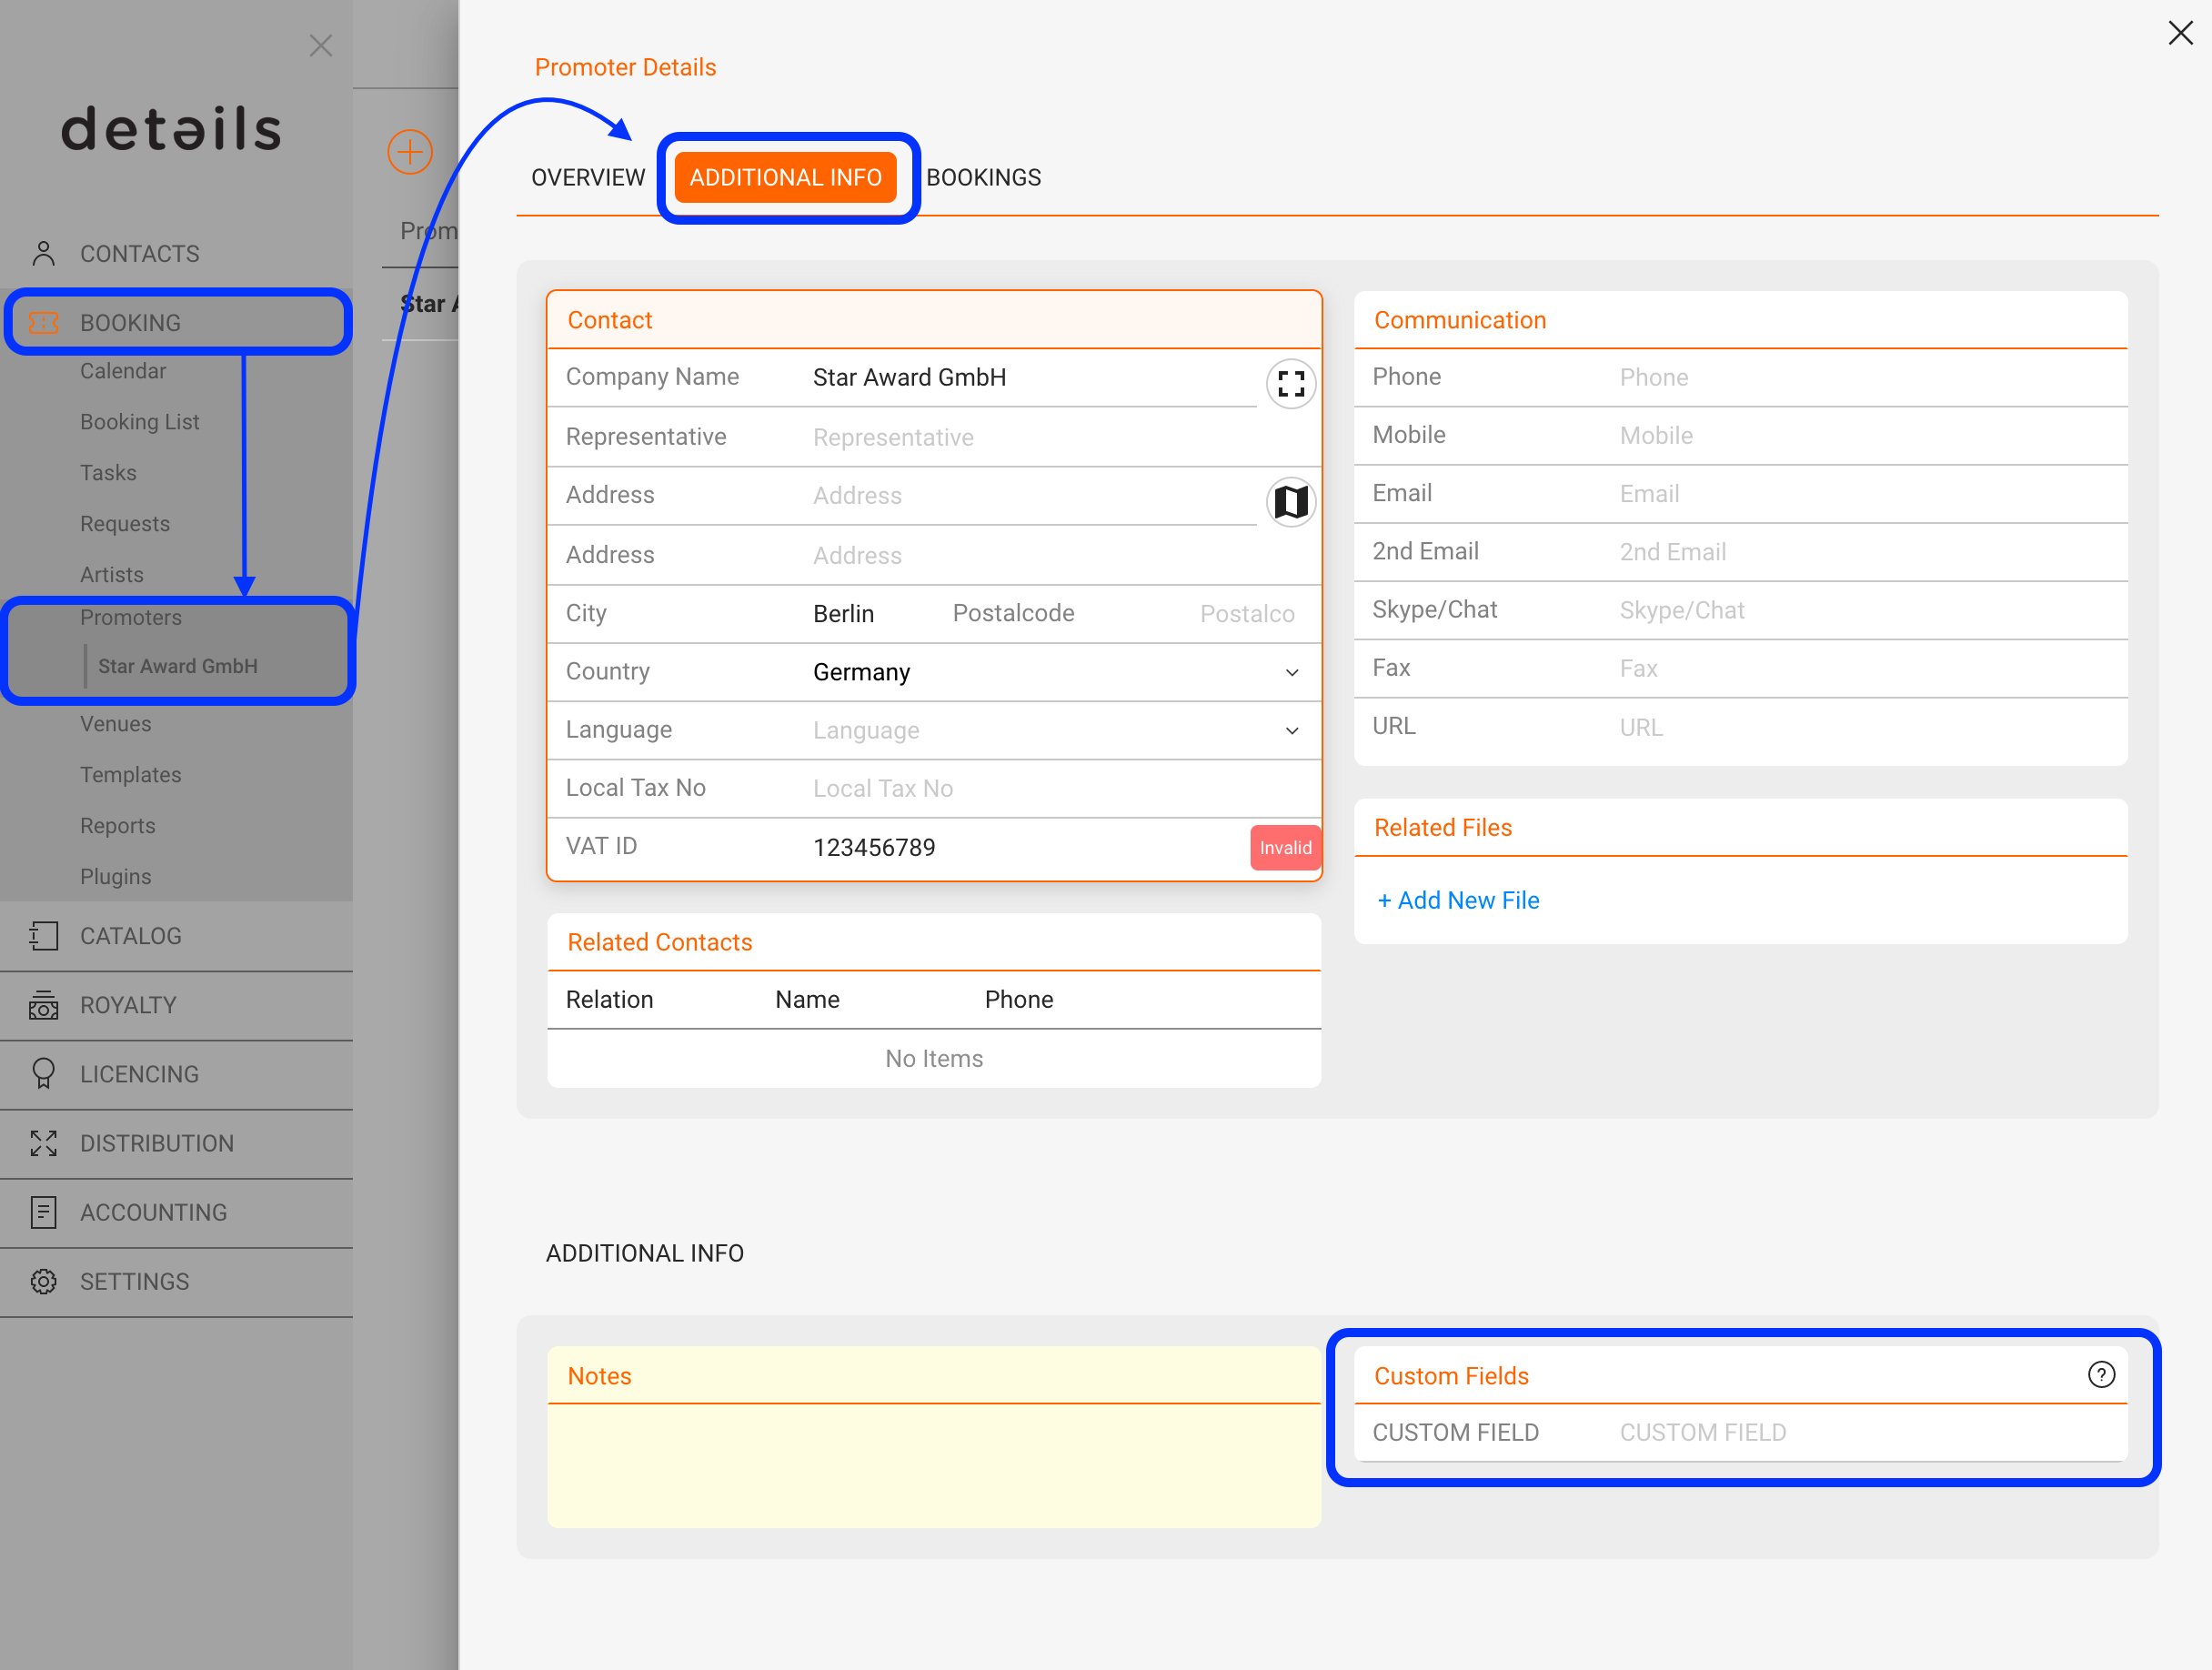Image resolution: width=2212 pixels, height=1670 pixels.
Task: Open Requests in the sidebar
Action: [x=125, y=524]
